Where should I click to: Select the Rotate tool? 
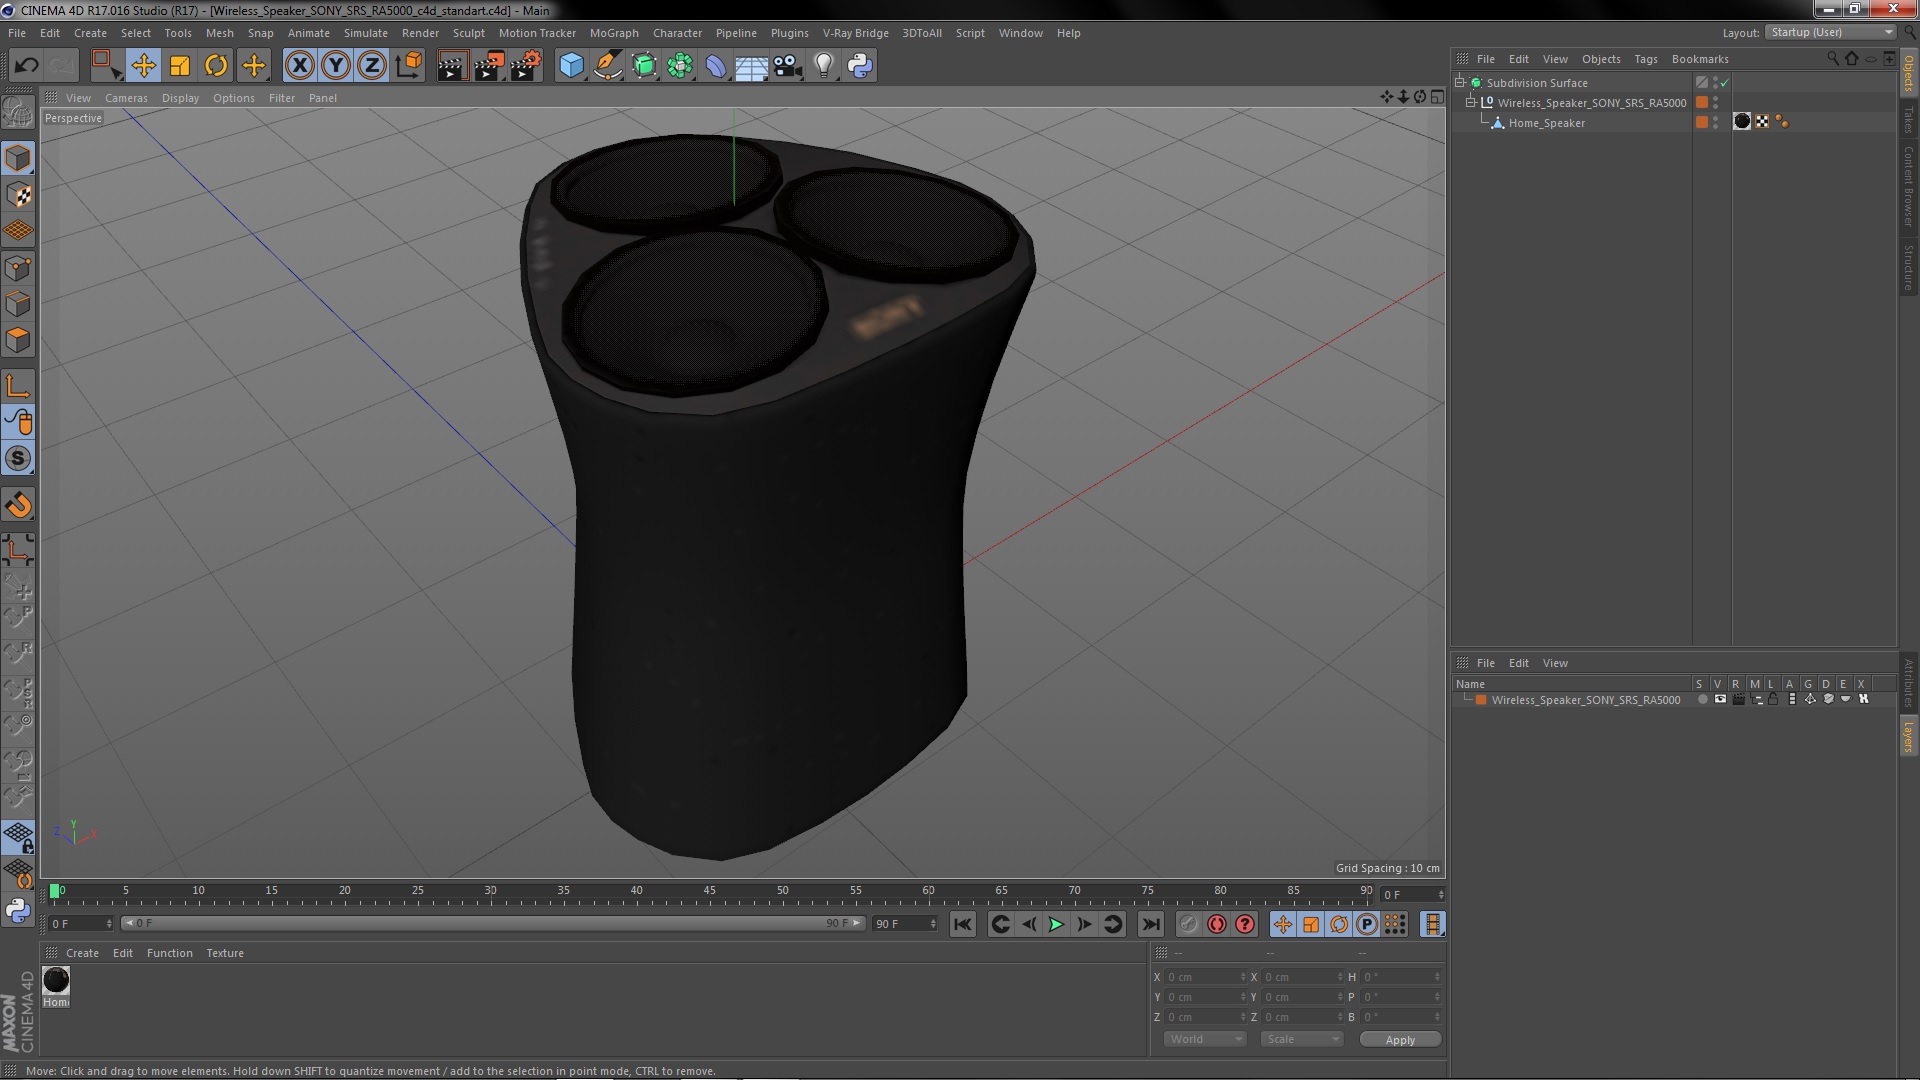(x=216, y=66)
